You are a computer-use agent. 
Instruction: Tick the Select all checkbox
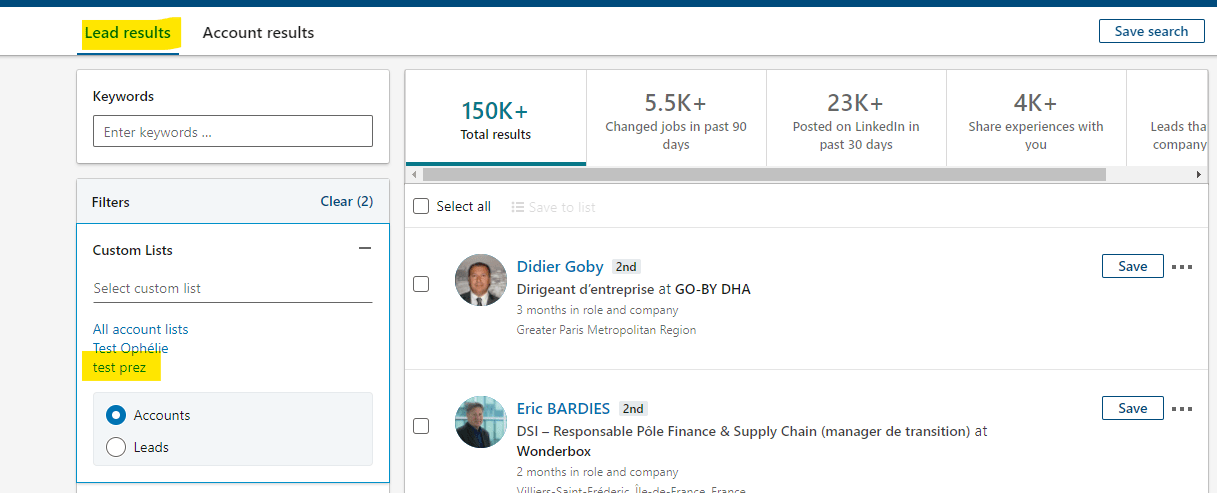pyautogui.click(x=421, y=206)
